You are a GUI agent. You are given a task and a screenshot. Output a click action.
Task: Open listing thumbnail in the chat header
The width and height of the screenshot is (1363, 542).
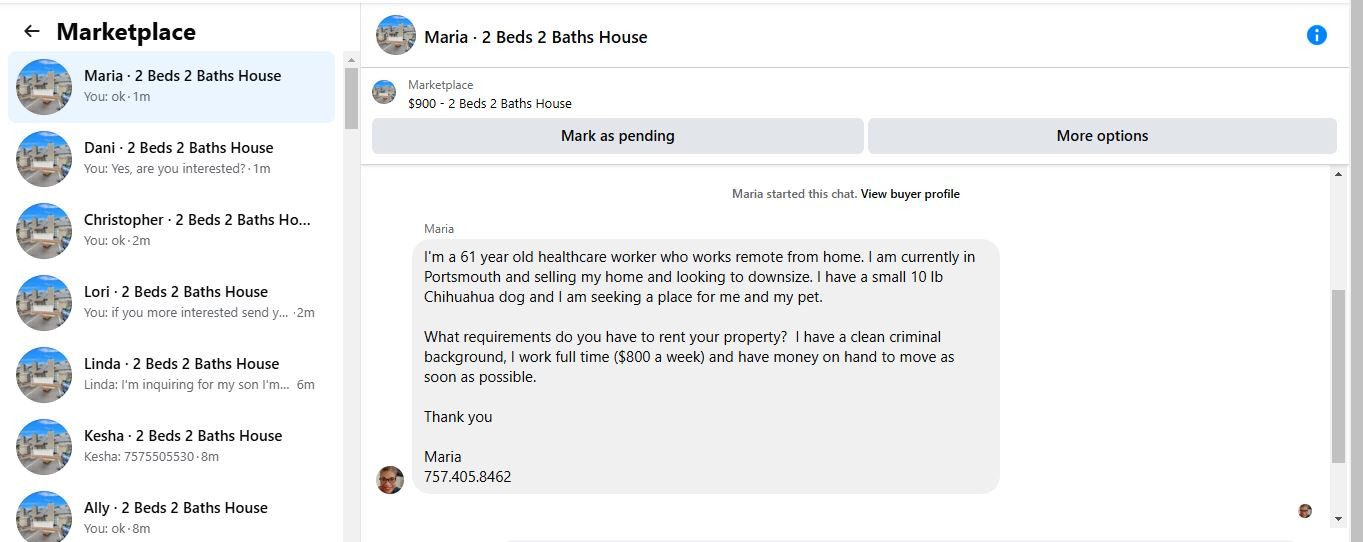(396, 35)
